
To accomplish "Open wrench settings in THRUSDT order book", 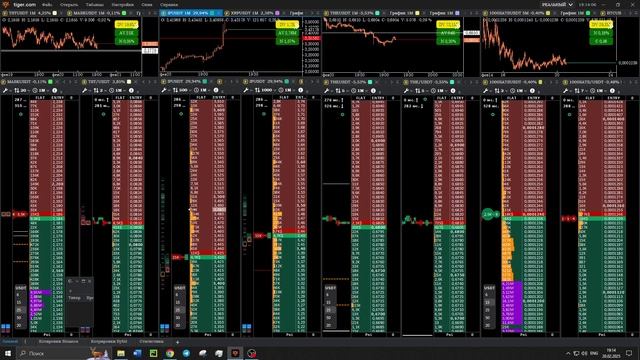I will [x=327, y=90].
